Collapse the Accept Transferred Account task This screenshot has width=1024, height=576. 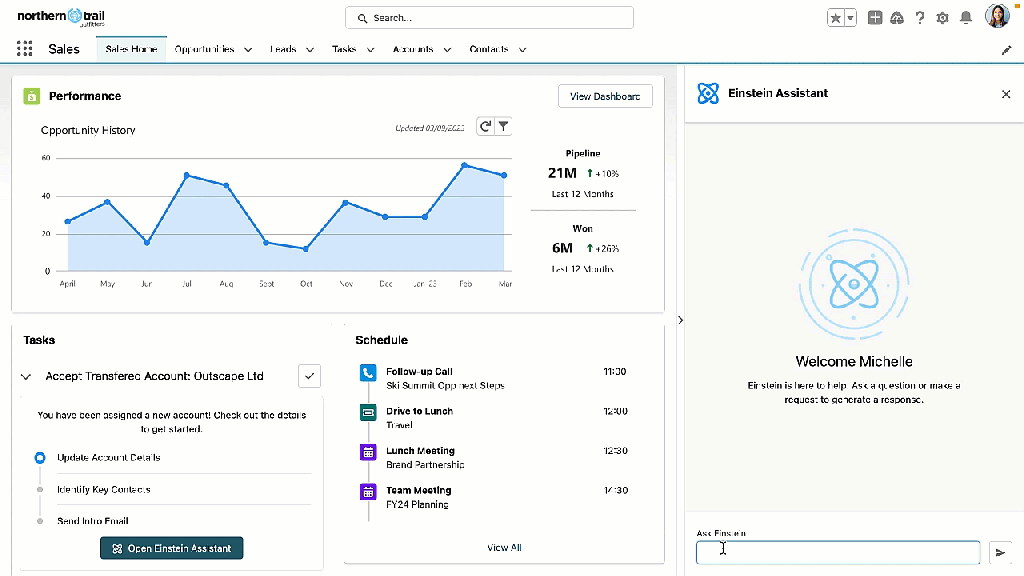(x=26, y=377)
